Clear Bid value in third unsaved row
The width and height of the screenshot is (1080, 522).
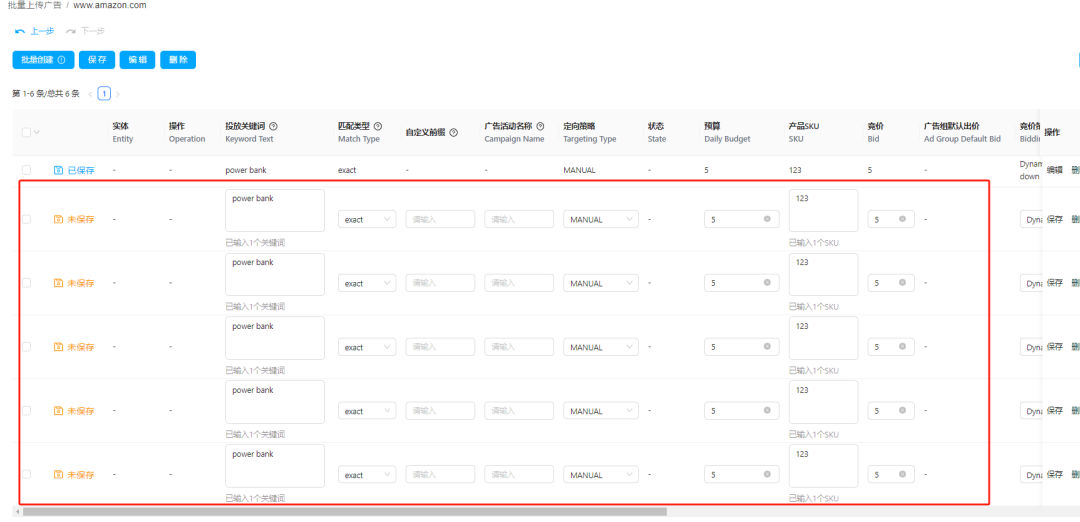pos(902,347)
